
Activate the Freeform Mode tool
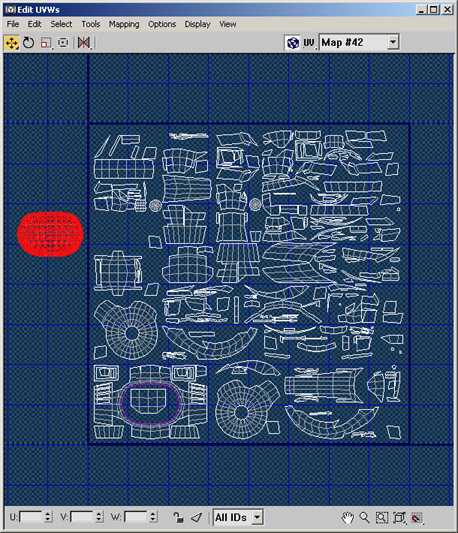click(63, 43)
